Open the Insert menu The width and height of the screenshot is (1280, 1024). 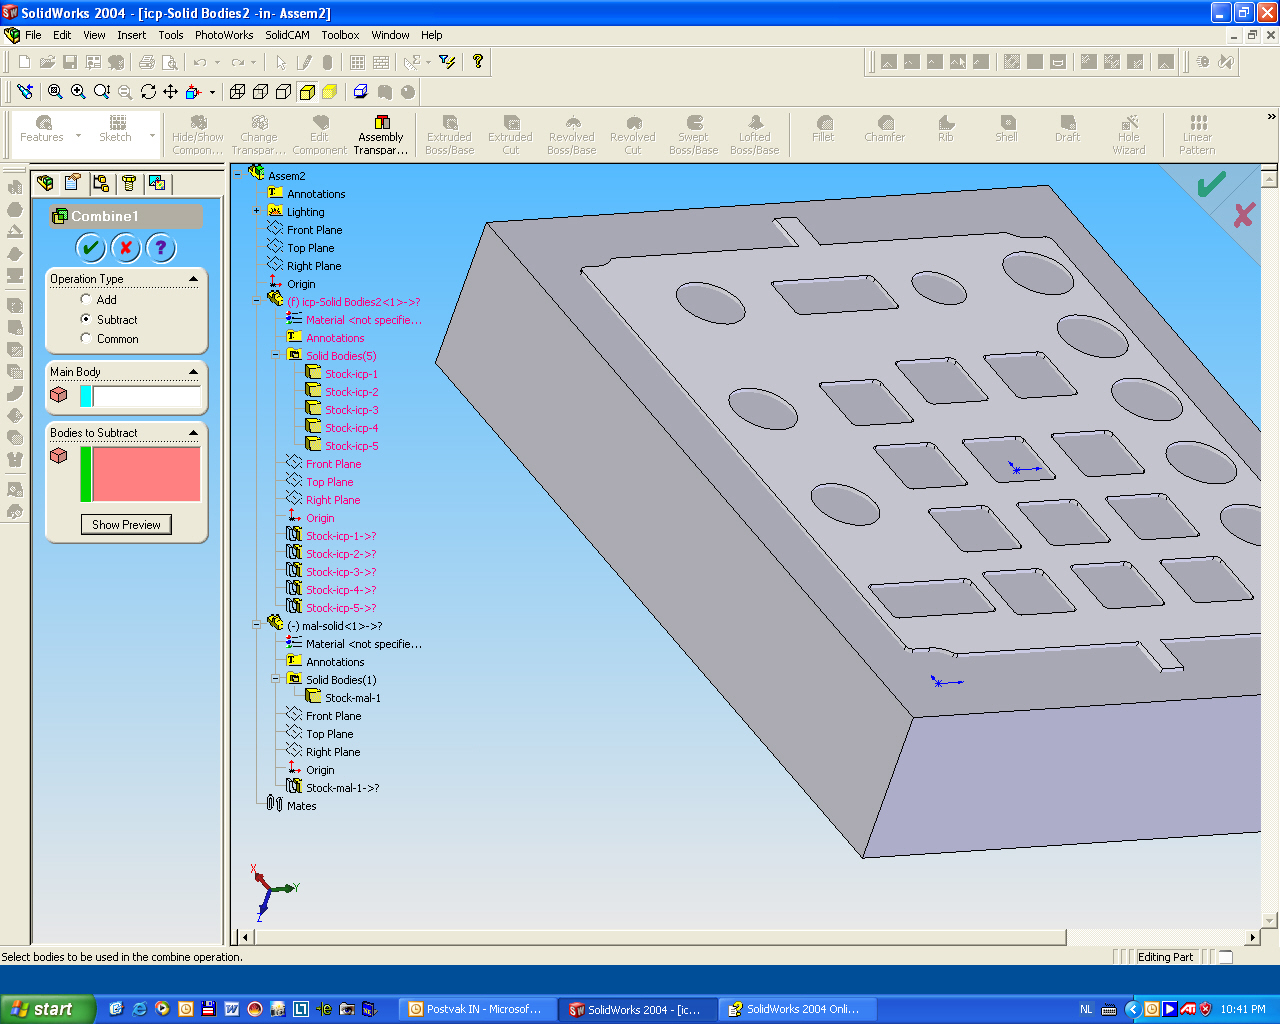(x=131, y=35)
